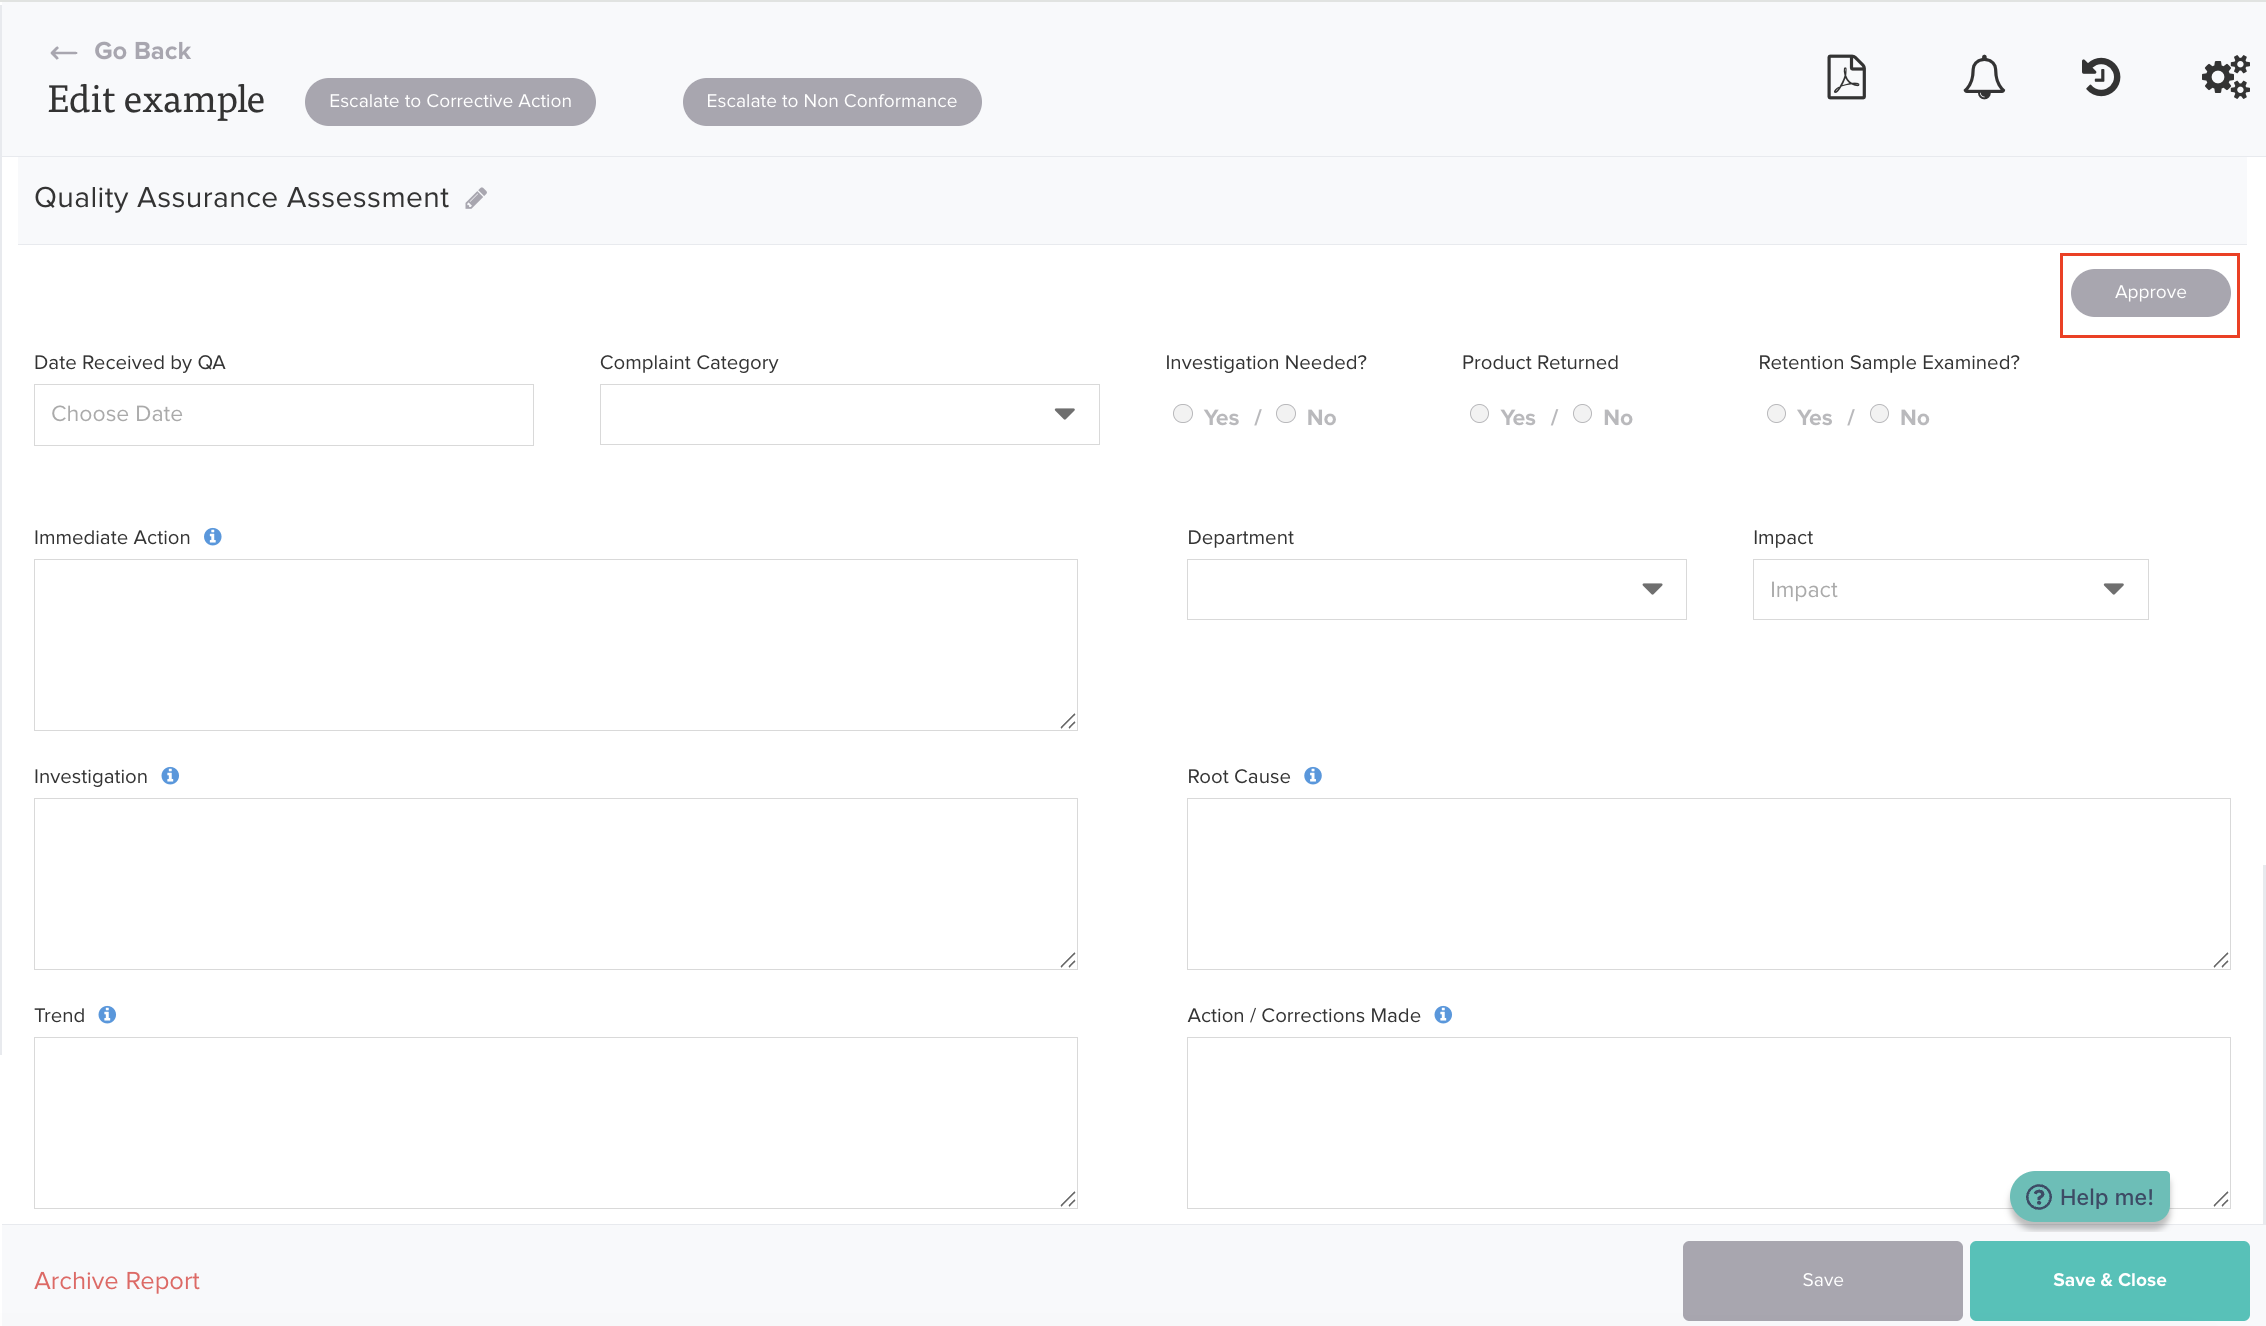Open settings gears icon
The height and width of the screenshot is (1326, 2266).
(x=2225, y=77)
